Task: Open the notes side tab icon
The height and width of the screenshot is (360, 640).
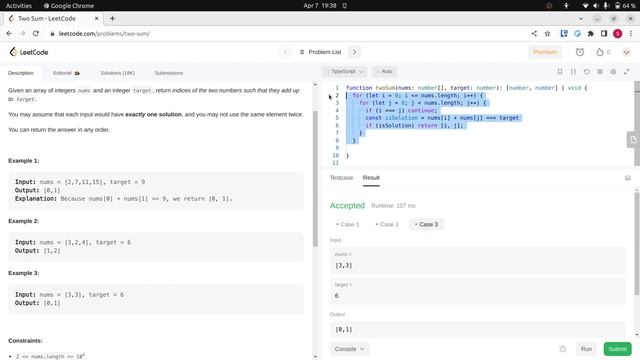Action: [633, 140]
